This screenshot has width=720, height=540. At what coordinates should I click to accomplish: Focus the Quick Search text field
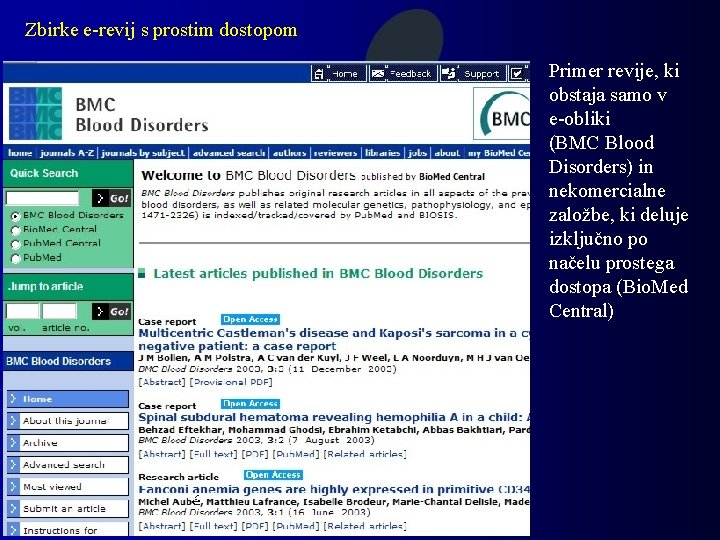[x=43, y=198]
